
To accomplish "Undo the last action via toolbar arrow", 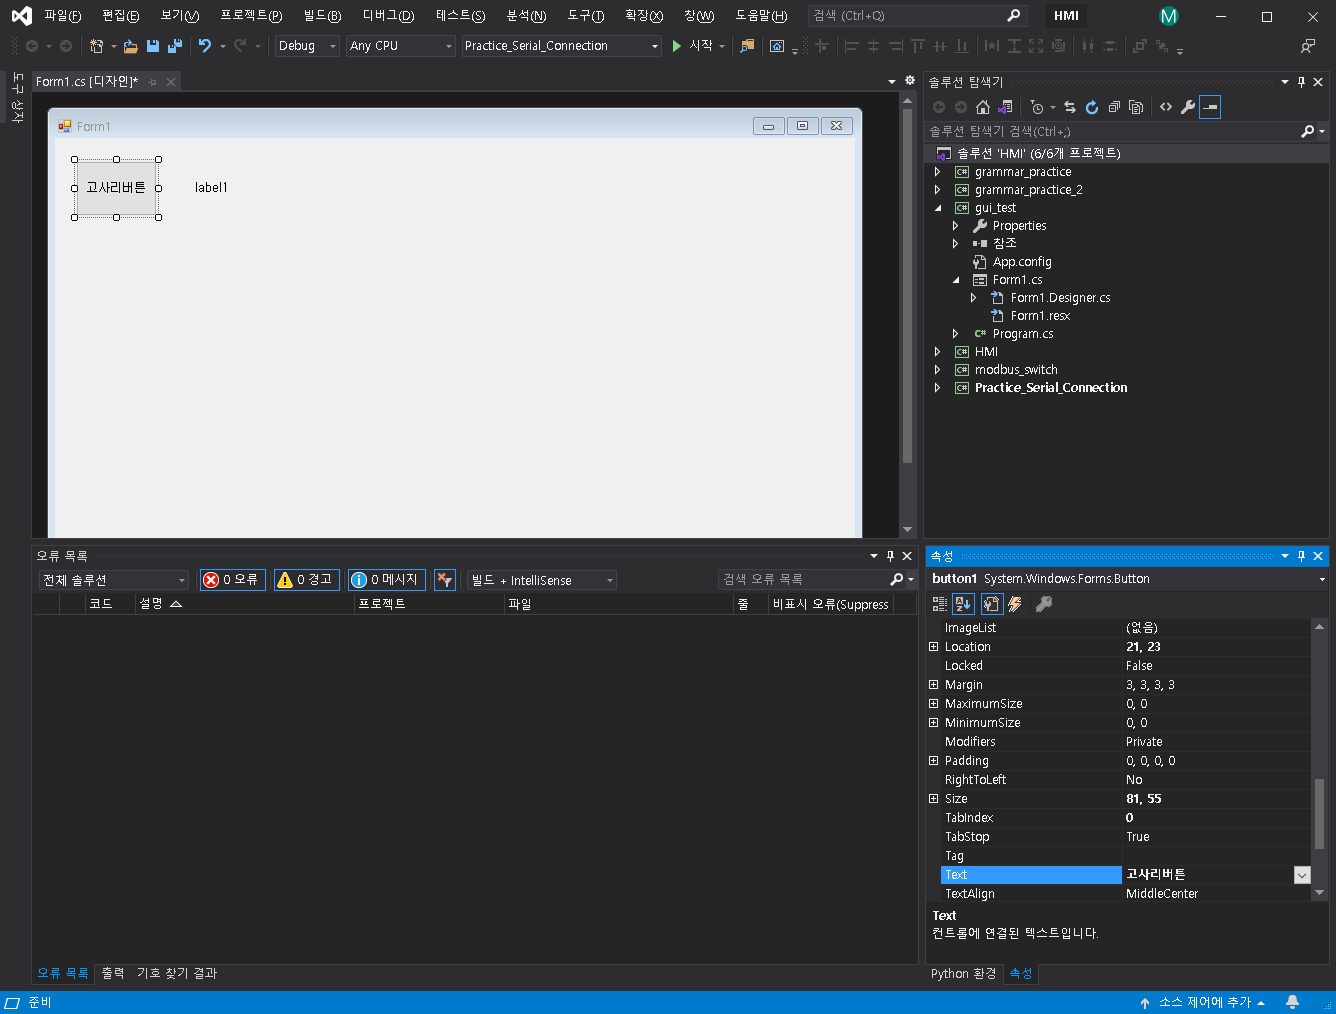I will point(205,46).
